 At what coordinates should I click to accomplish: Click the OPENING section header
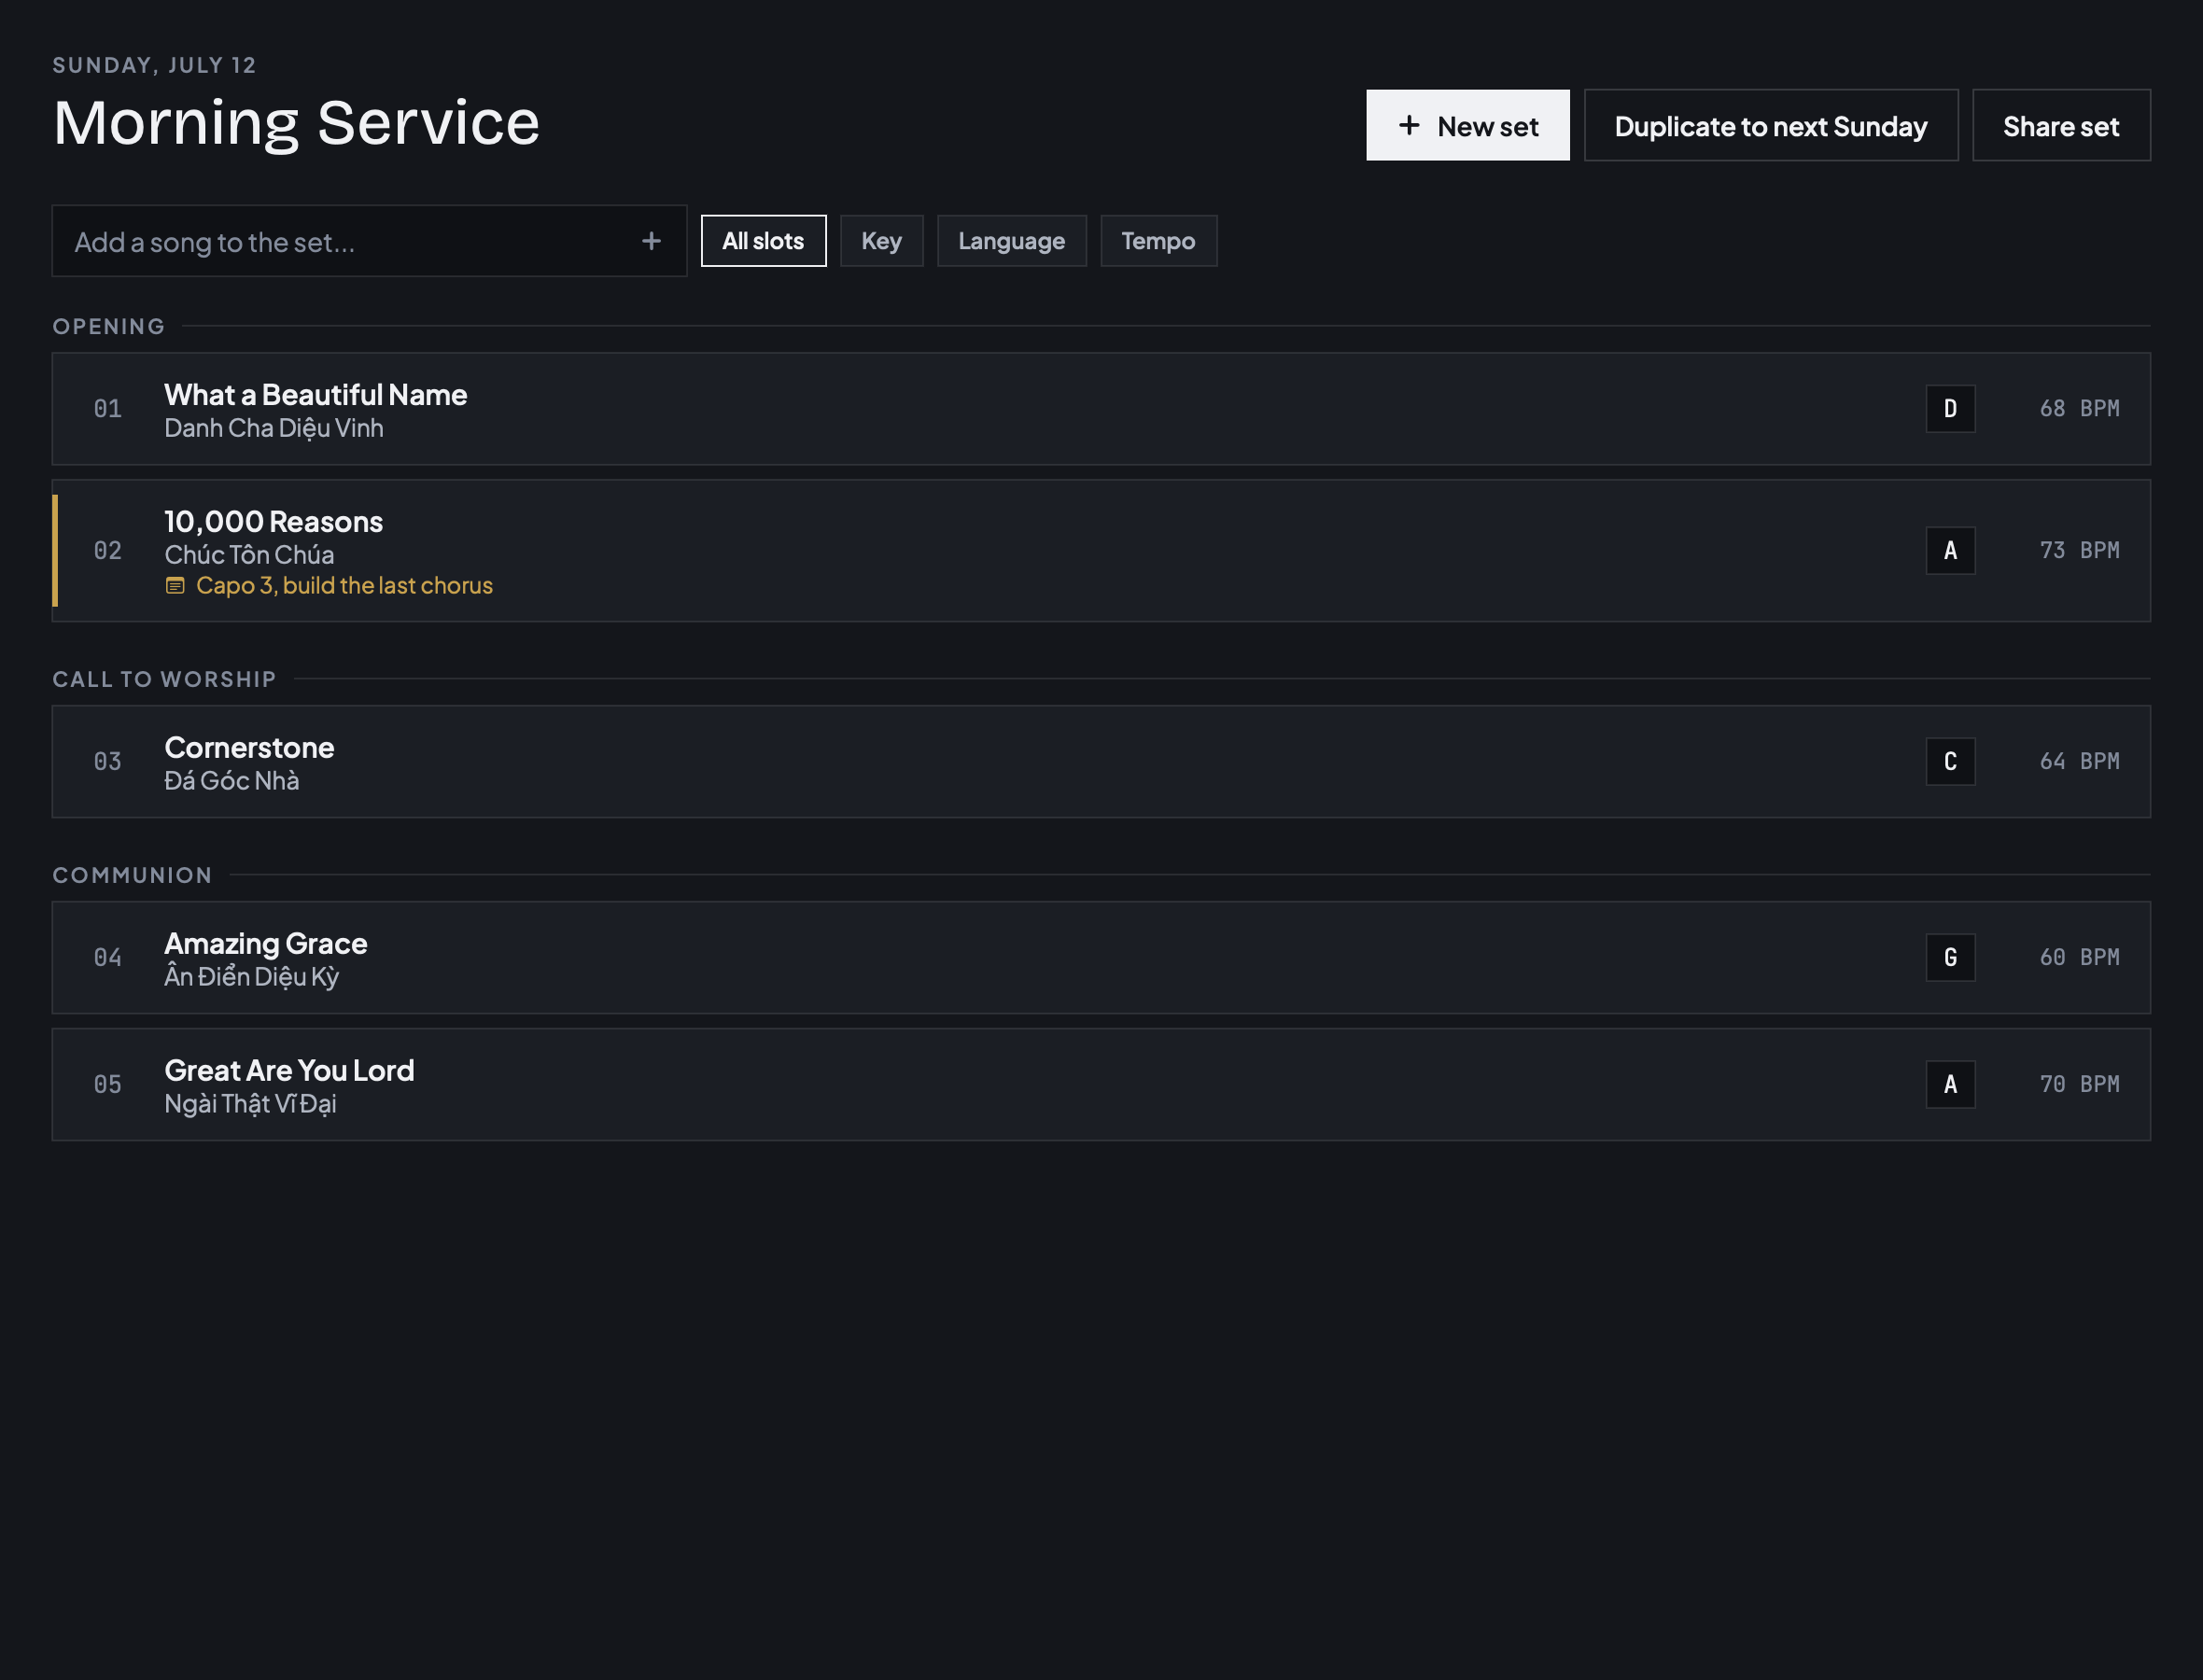(x=109, y=327)
